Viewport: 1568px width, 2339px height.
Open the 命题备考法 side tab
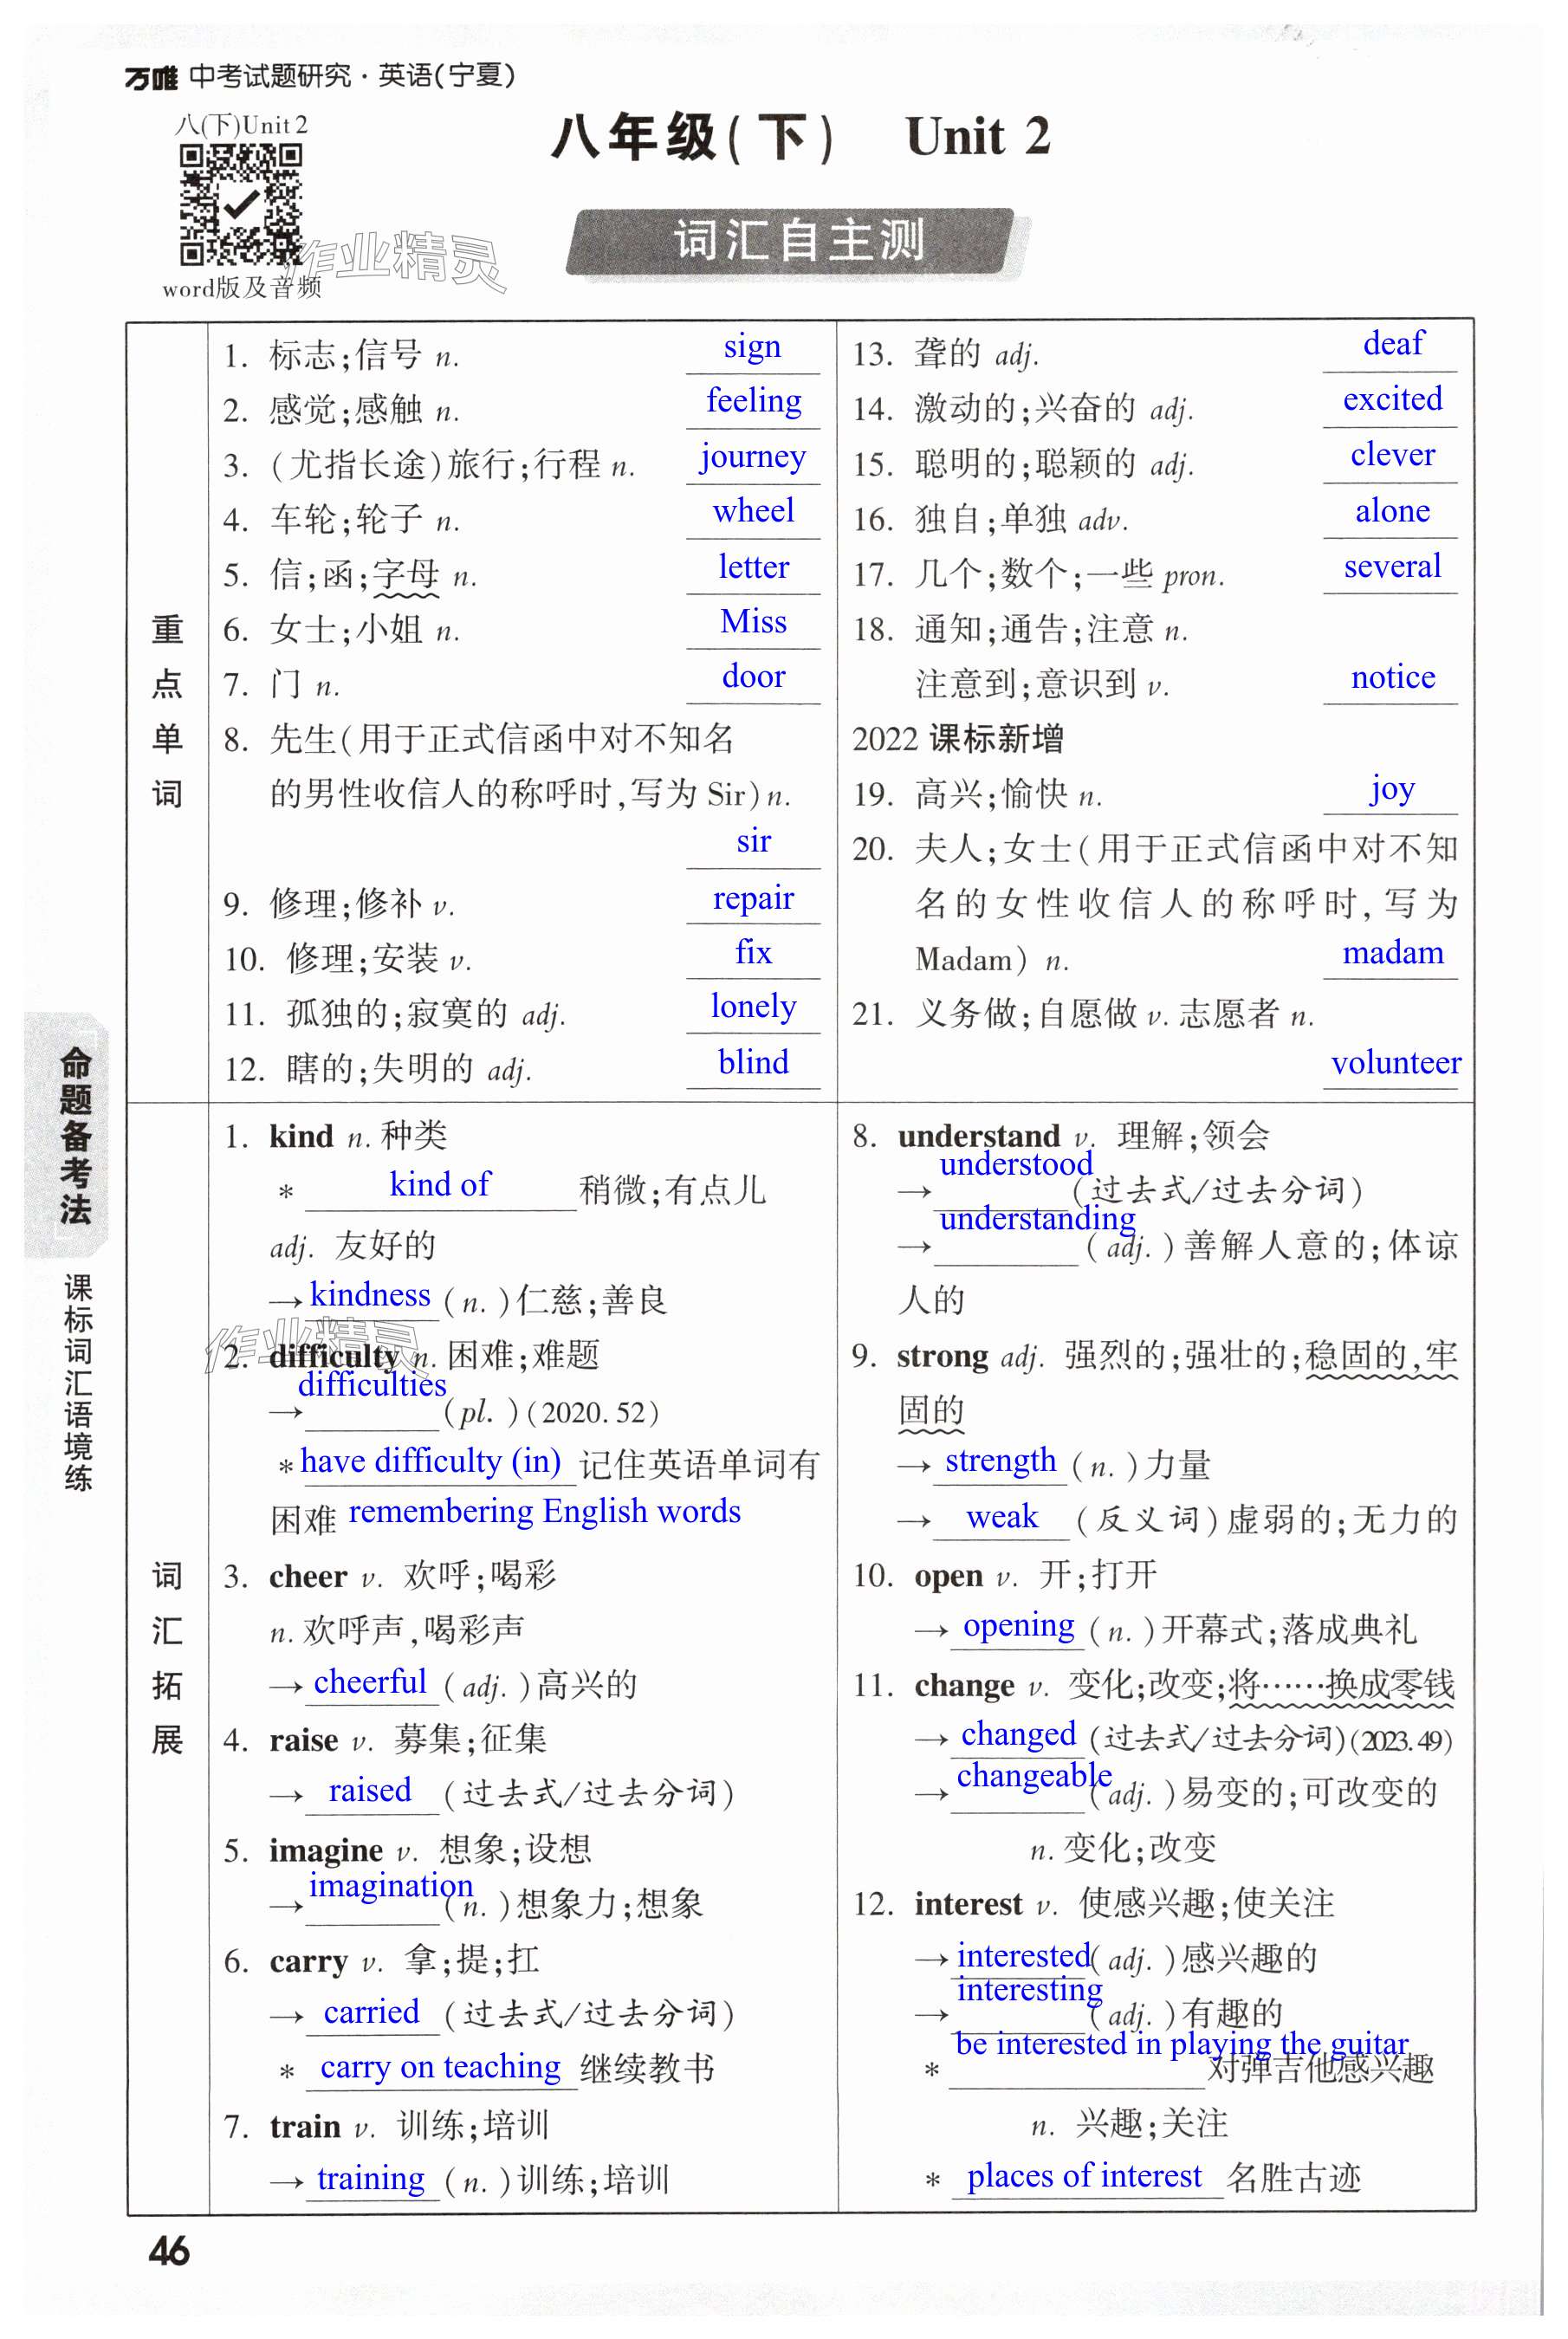click(x=74, y=1135)
